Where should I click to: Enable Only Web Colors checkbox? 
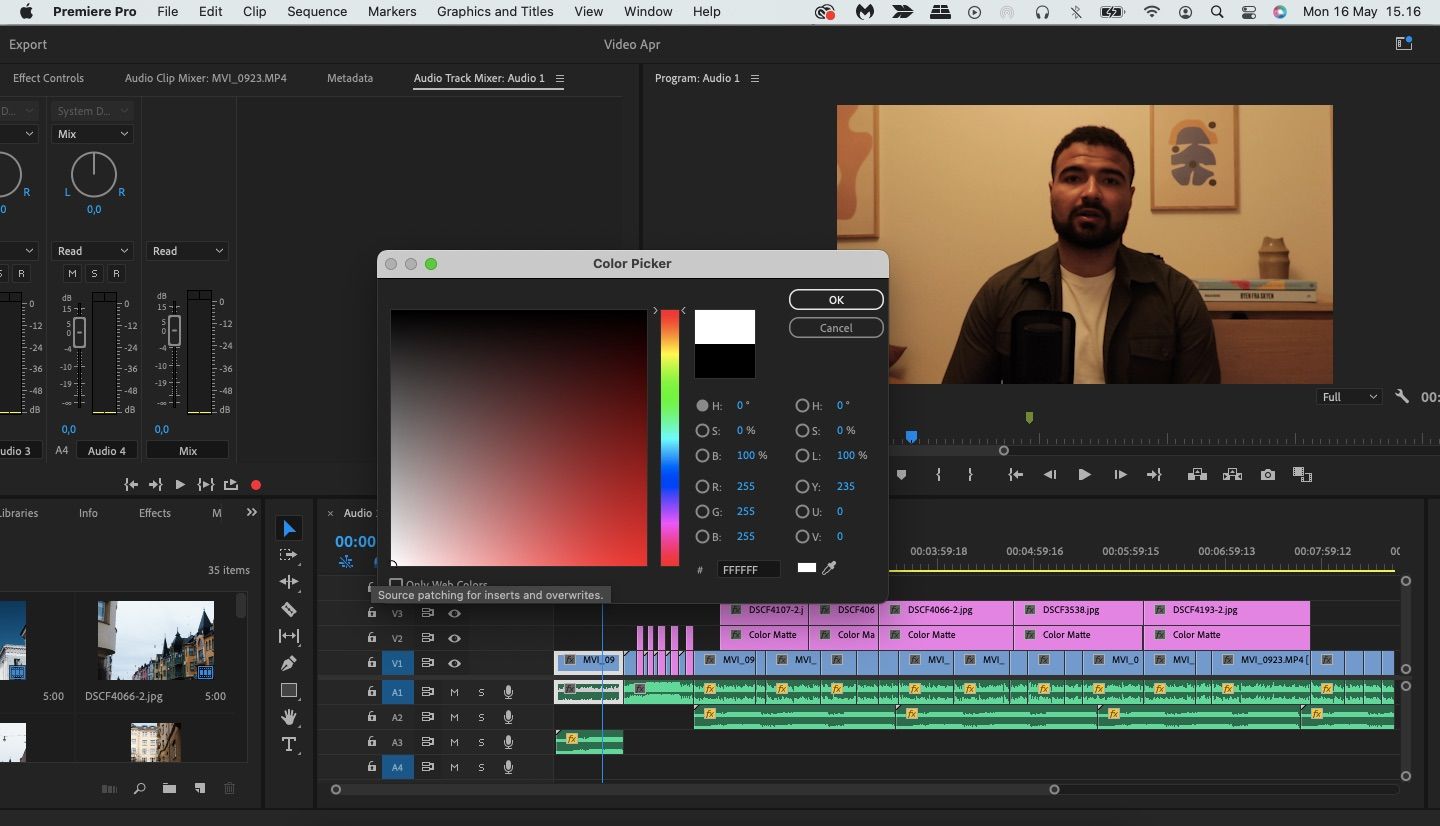click(396, 582)
